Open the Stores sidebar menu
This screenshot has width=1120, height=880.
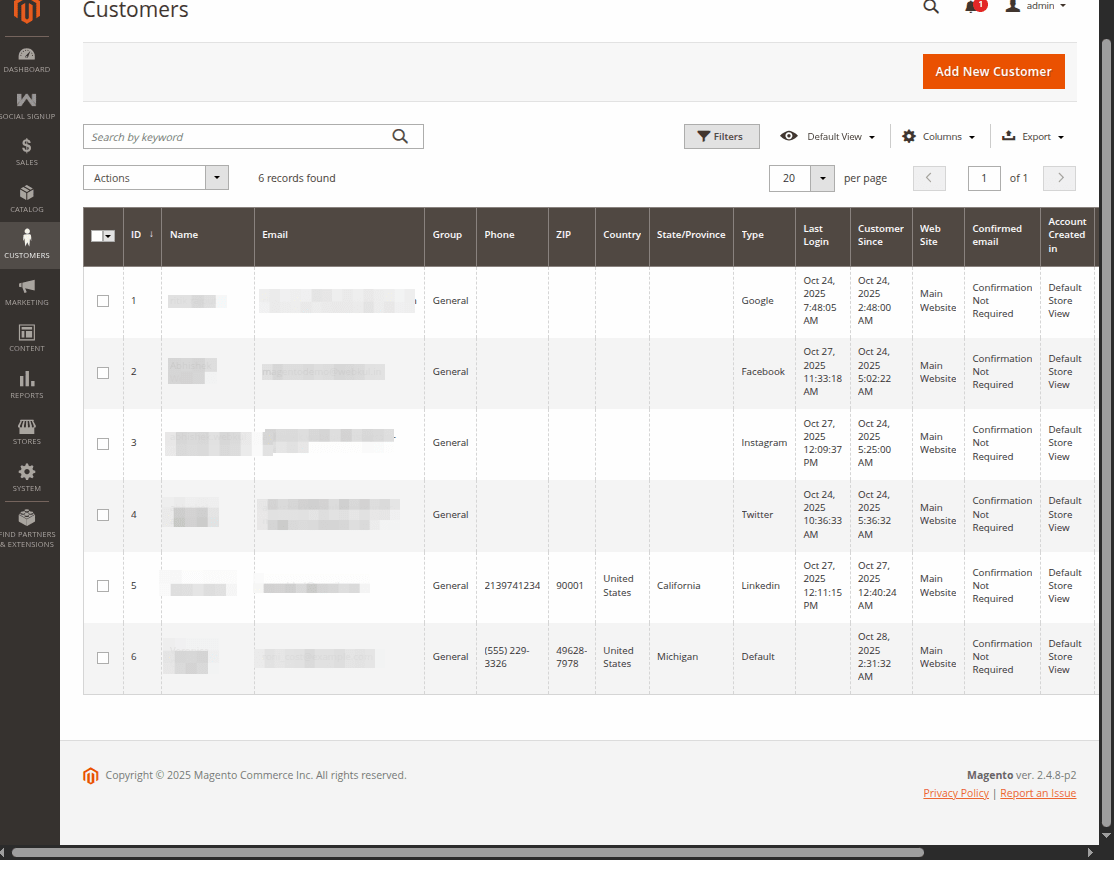click(27, 430)
